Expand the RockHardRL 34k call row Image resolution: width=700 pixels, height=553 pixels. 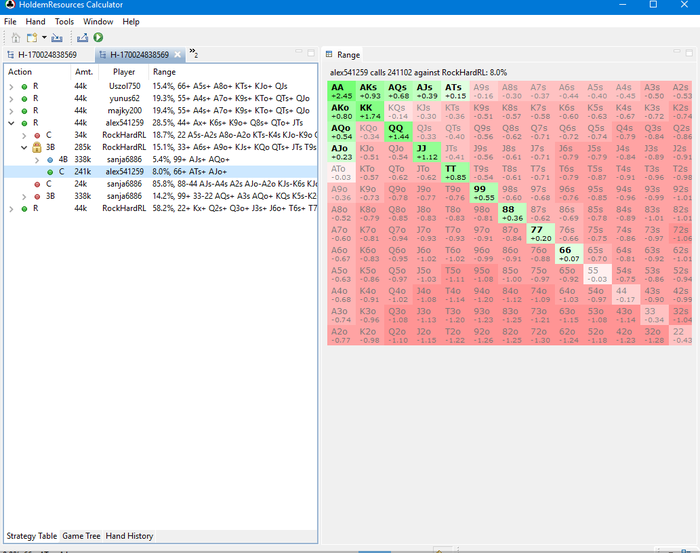[25, 135]
